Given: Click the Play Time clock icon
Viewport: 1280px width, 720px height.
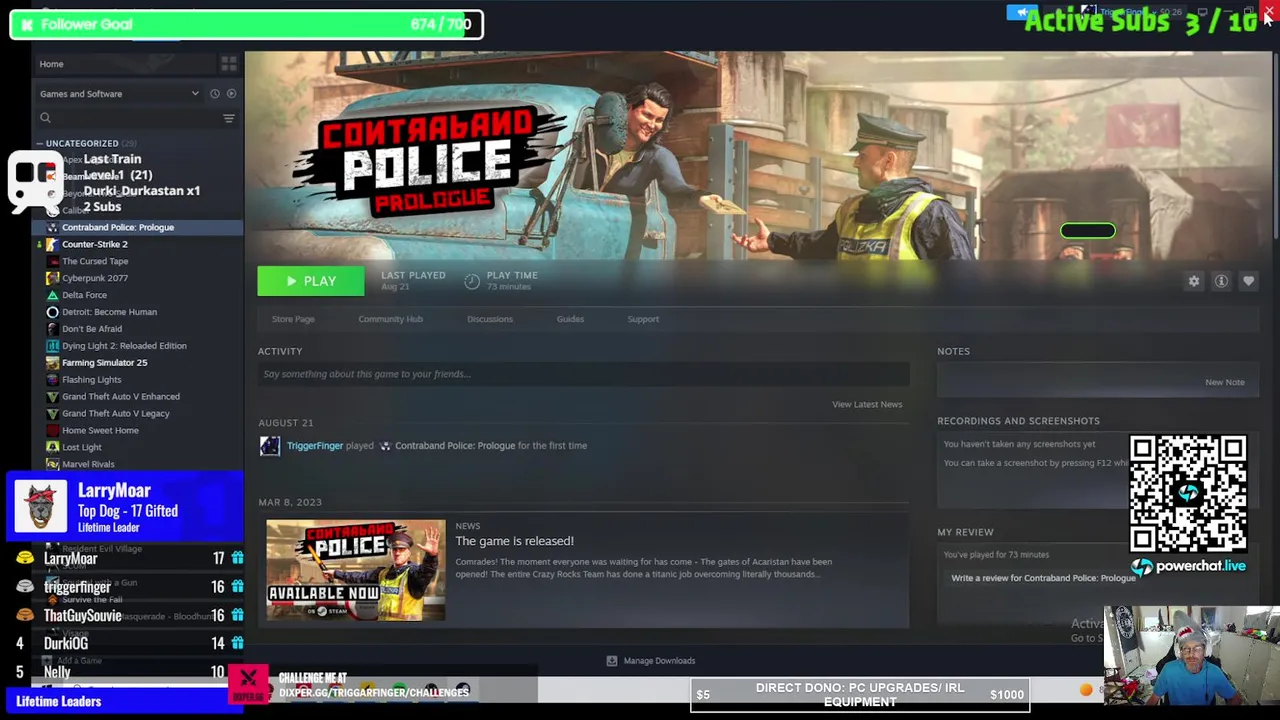Looking at the screenshot, I should [472, 281].
